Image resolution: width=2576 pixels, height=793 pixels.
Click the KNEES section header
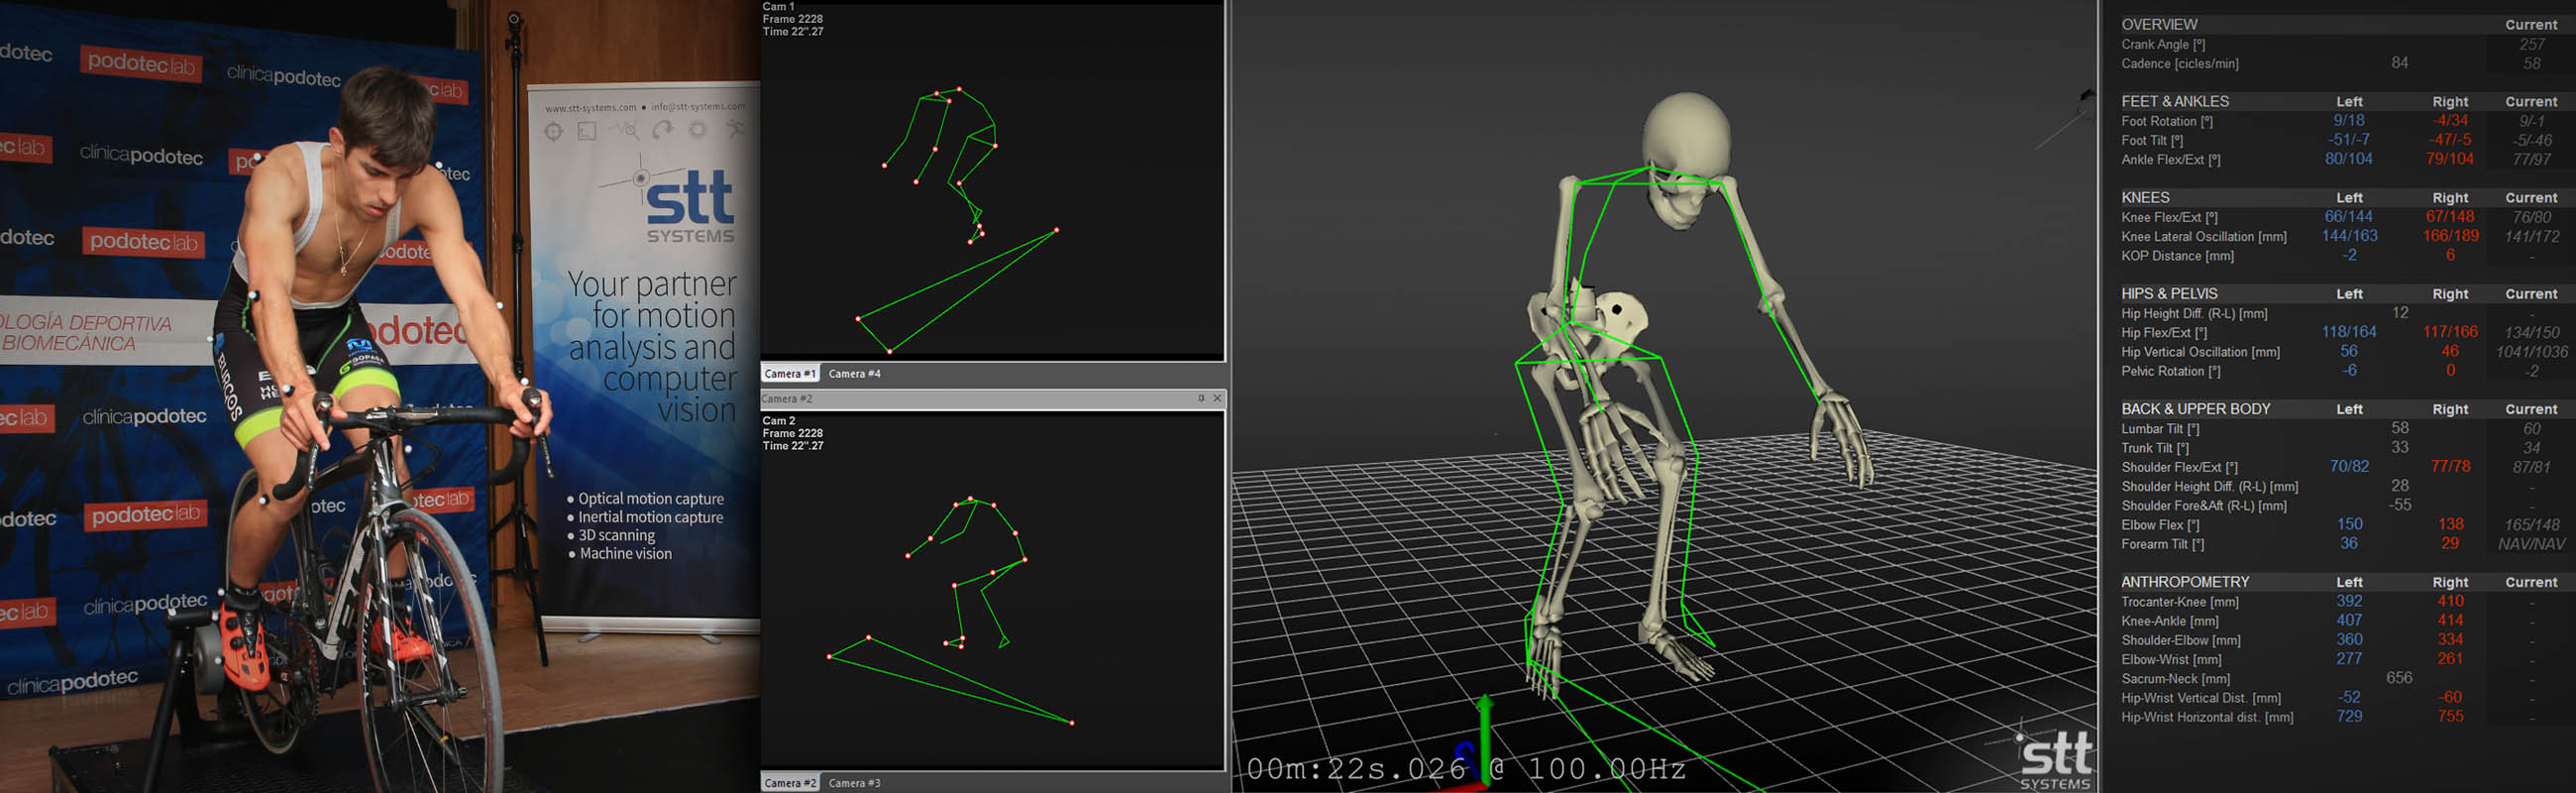(2145, 198)
